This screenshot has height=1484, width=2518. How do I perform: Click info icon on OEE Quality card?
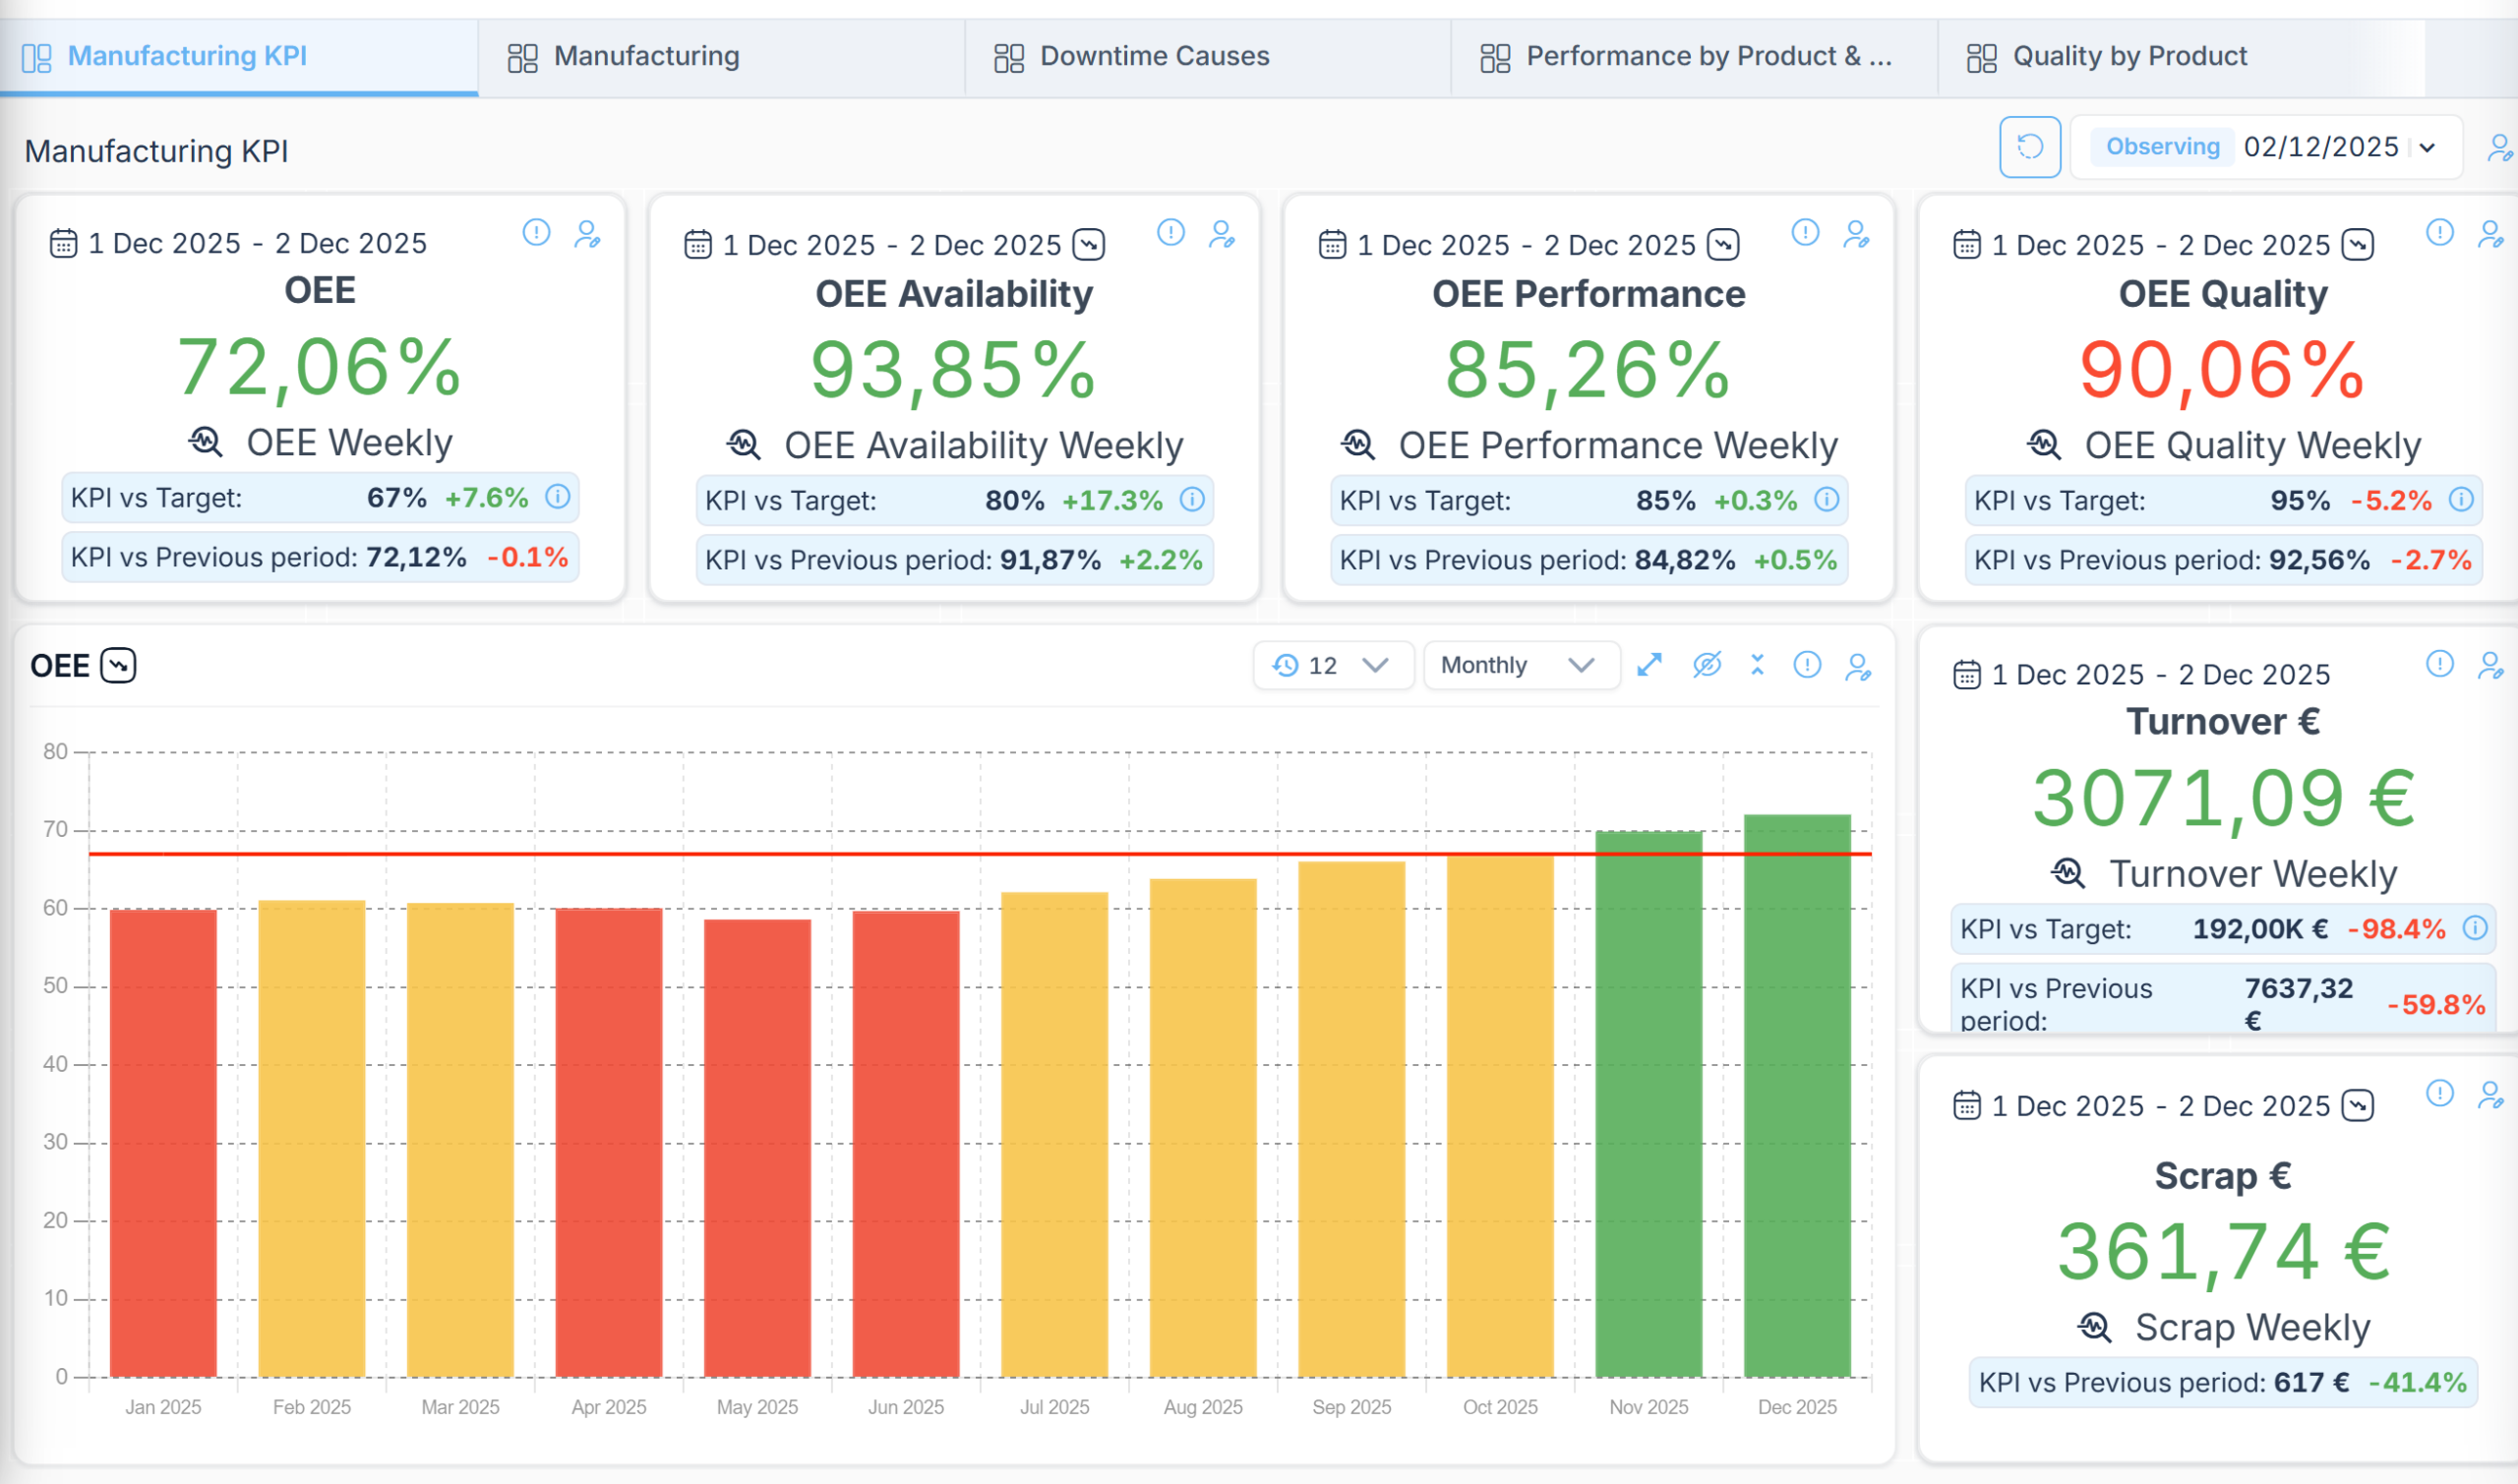pyautogui.click(x=2439, y=233)
